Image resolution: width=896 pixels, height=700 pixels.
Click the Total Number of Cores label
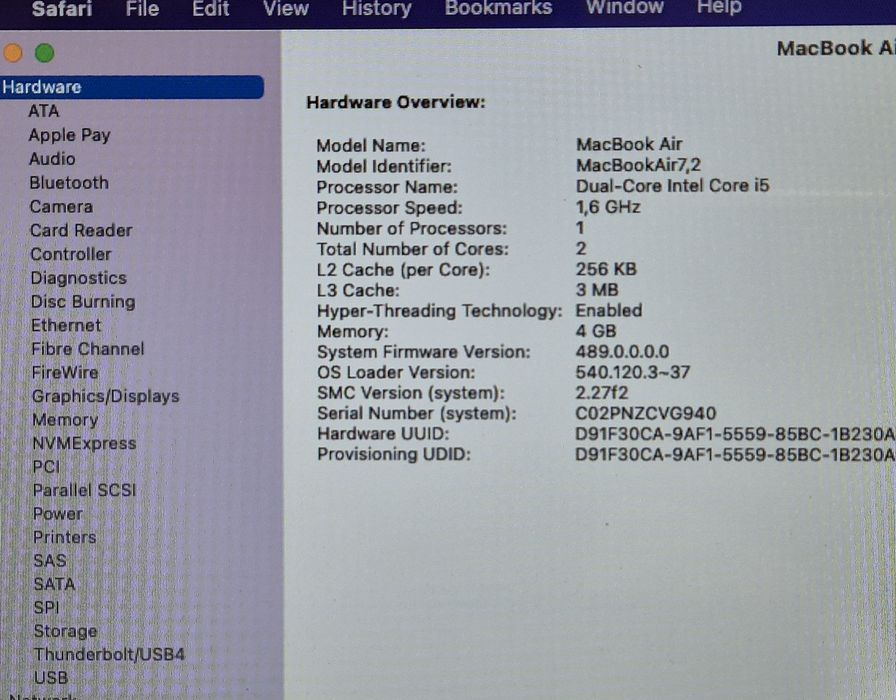(x=412, y=249)
